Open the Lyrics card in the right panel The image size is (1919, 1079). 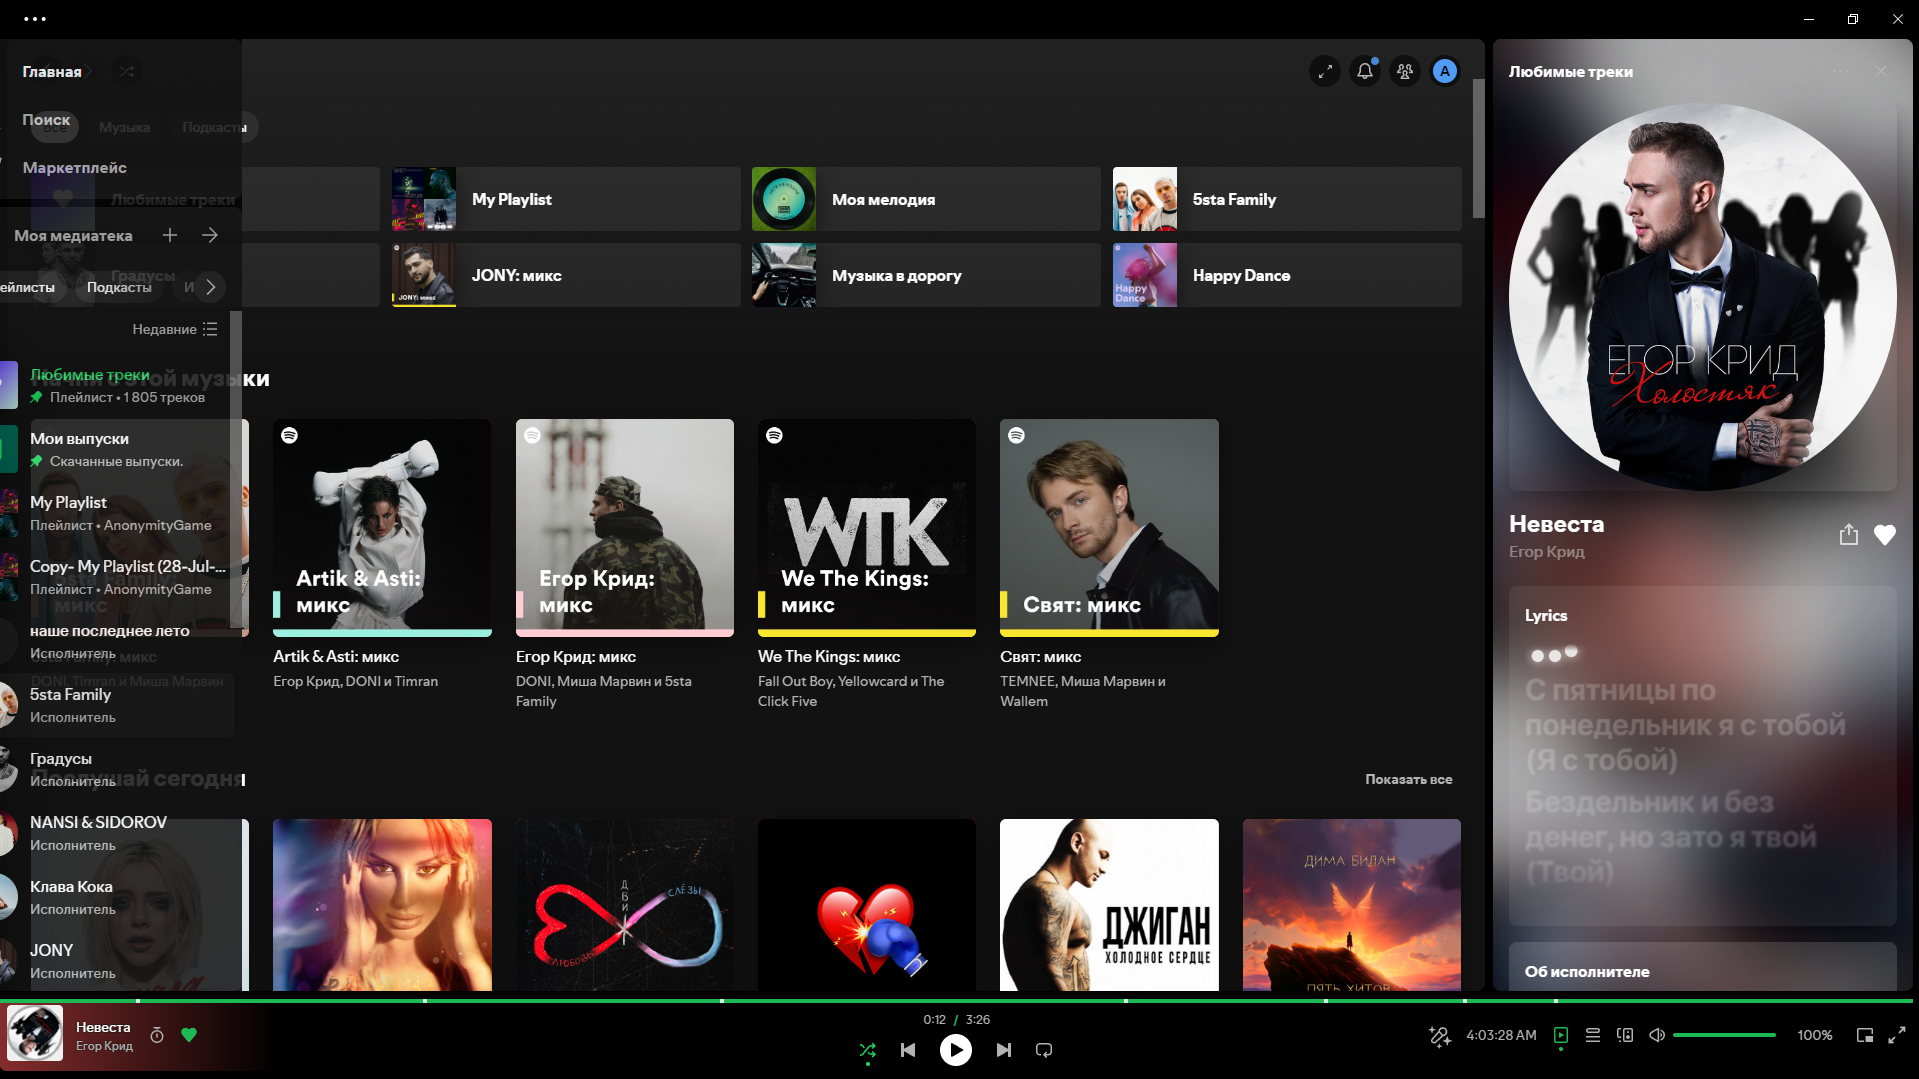click(1703, 756)
